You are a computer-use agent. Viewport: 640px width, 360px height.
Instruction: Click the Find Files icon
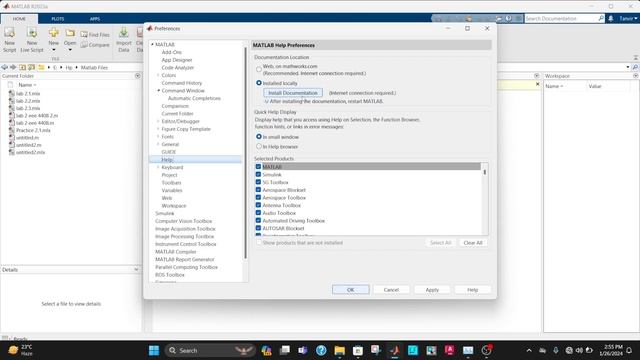pos(84,35)
